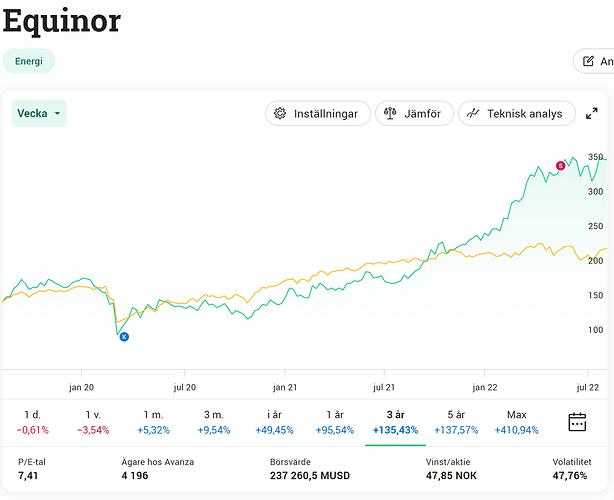Open the calendar date range picker
Screen dimensions: 614x500
tap(577, 421)
